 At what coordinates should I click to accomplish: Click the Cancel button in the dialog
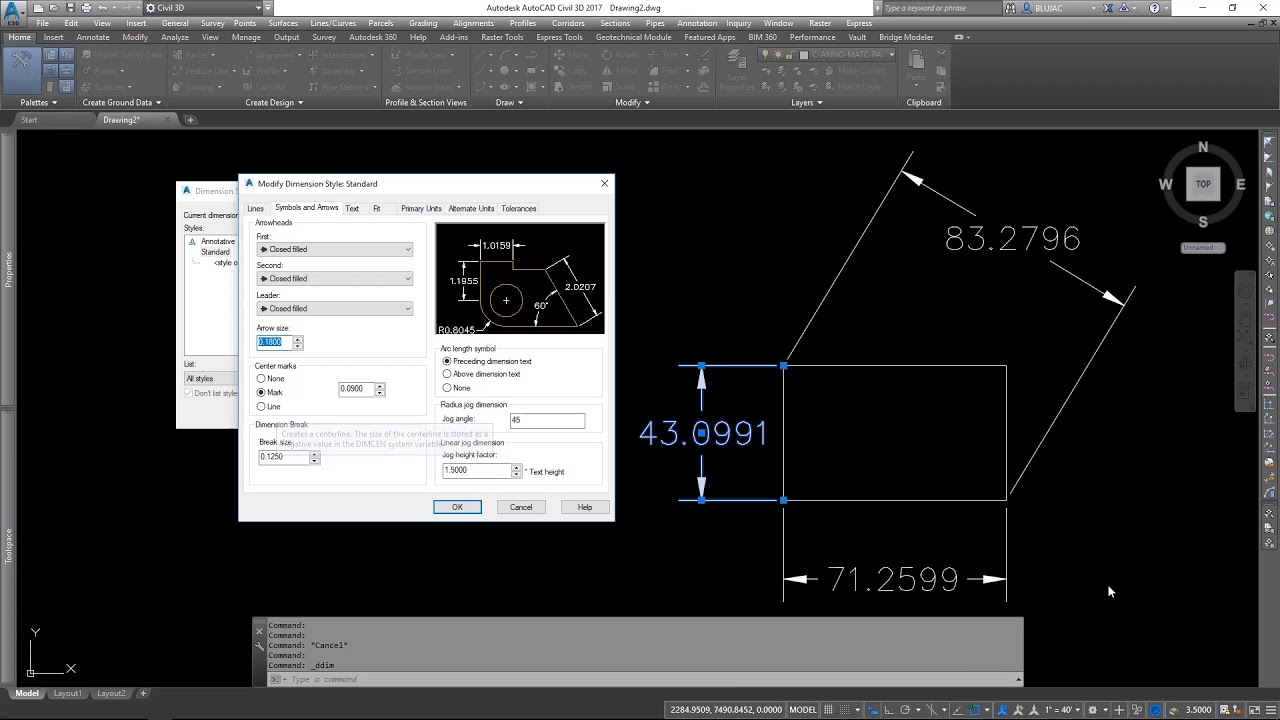point(521,507)
